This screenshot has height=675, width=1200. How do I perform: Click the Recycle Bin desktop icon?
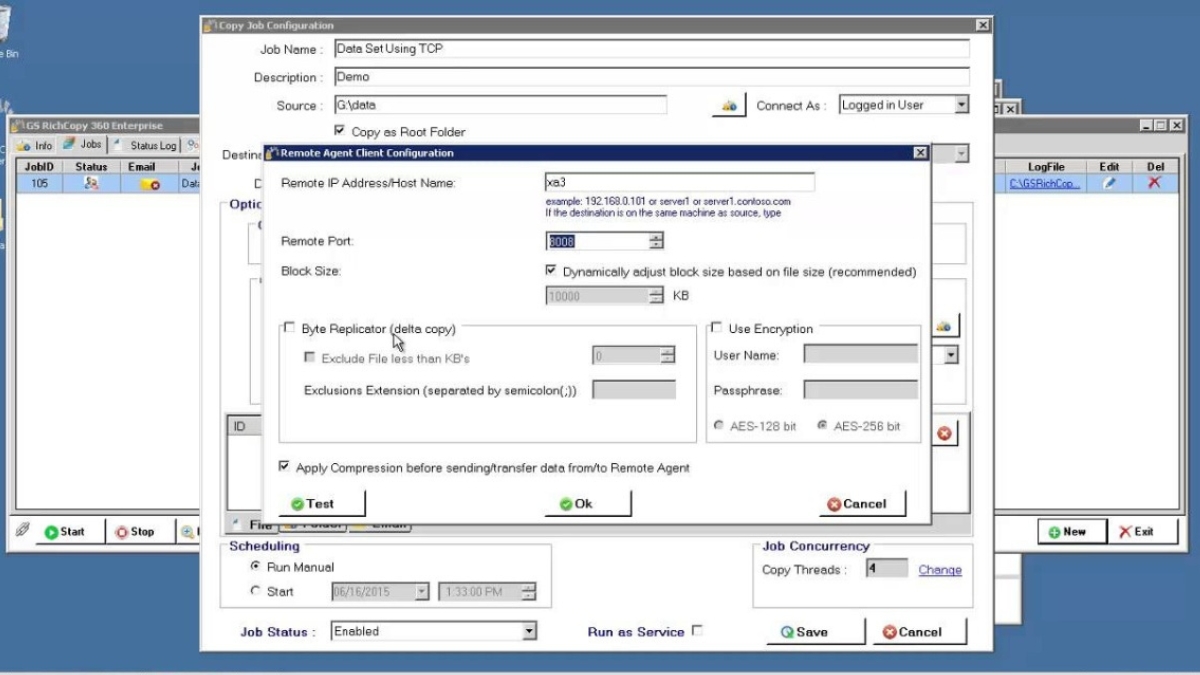(5, 25)
